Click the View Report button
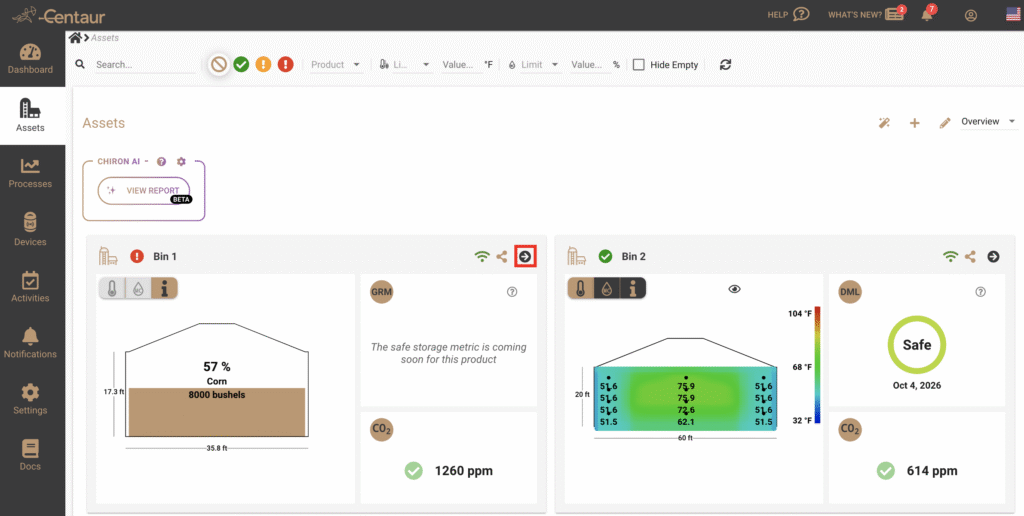The width and height of the screenshot is (1024, 516). (144, 190)
